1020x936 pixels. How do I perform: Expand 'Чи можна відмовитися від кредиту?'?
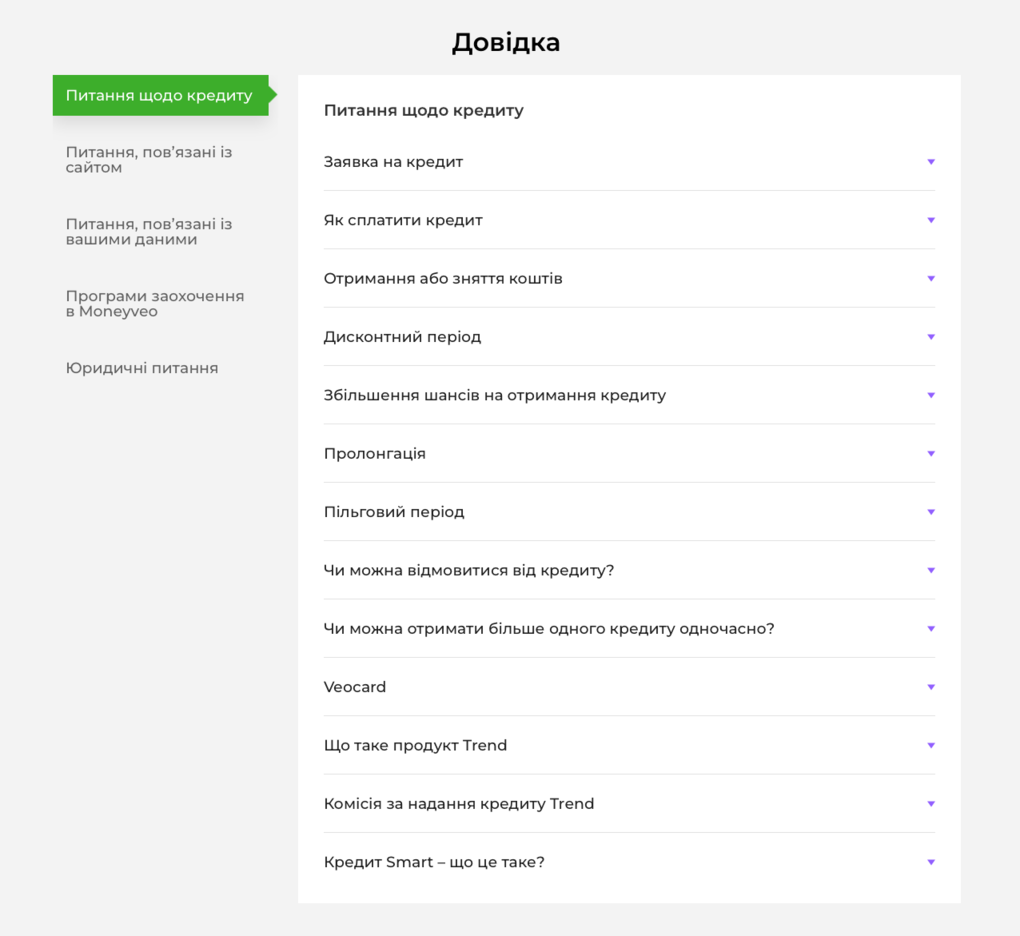point(468,571)
